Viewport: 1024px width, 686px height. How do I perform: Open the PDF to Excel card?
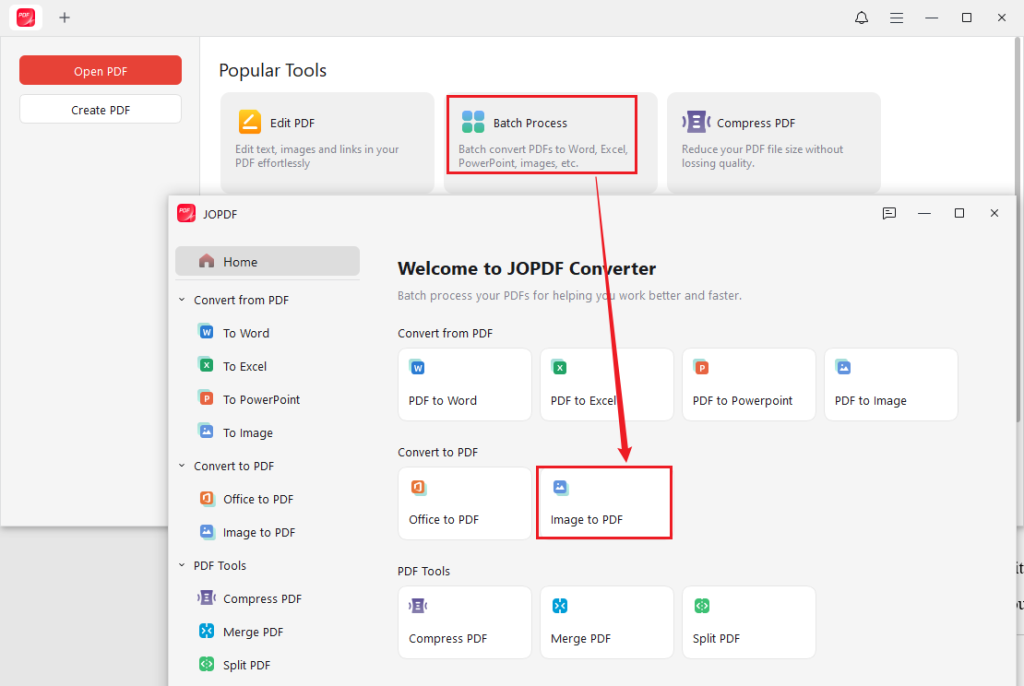coord(607,384)
